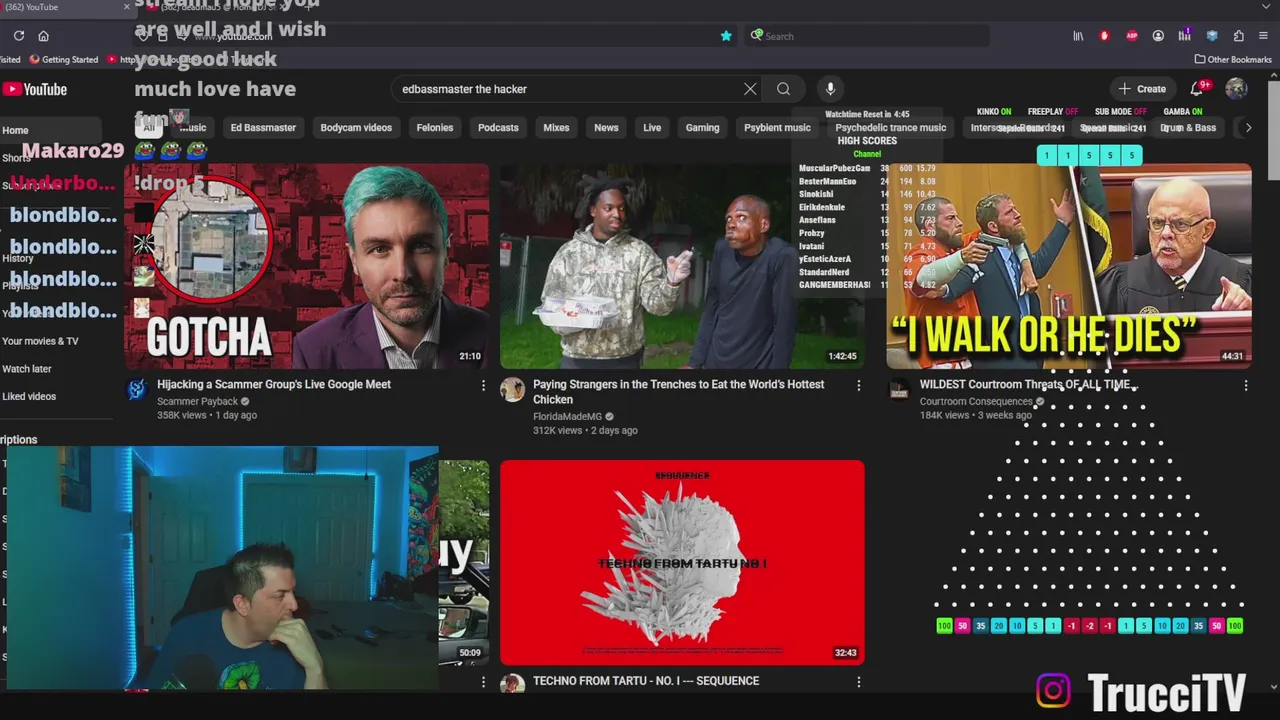Show more filter chips with the right chevron

pyautogui.click(x=1248, y=128)
